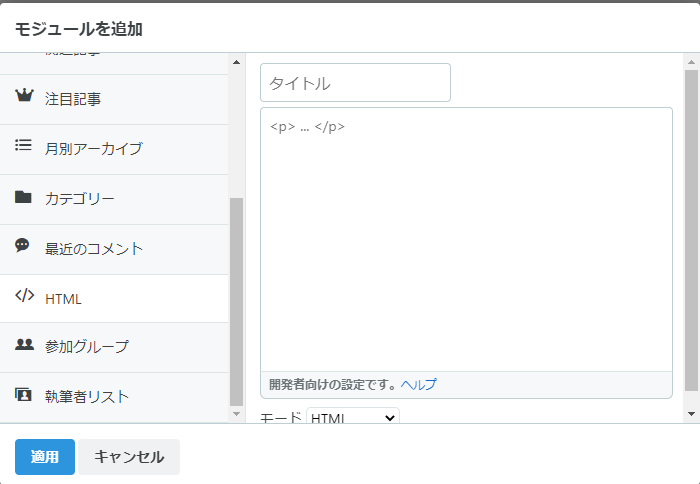Click settings panel scrollbar up arrow
The width and height of the screenshot is (700, 484).
click(x=692, y=62)
